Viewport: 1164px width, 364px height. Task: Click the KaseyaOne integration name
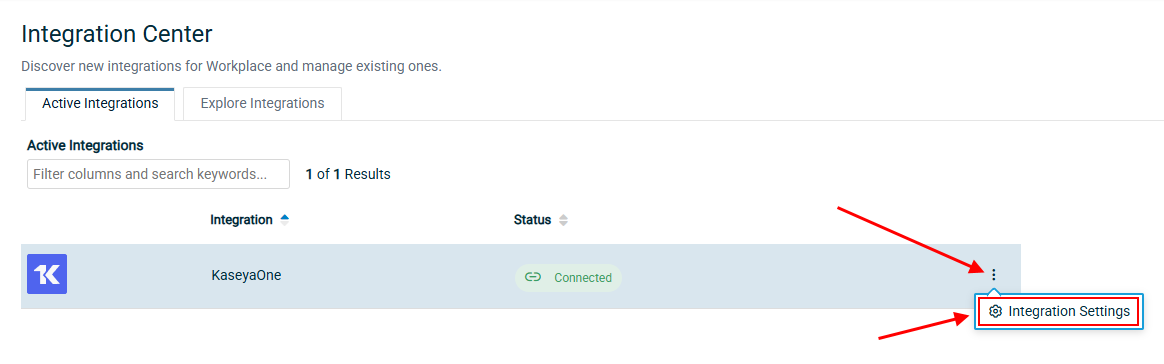point(246,275)
